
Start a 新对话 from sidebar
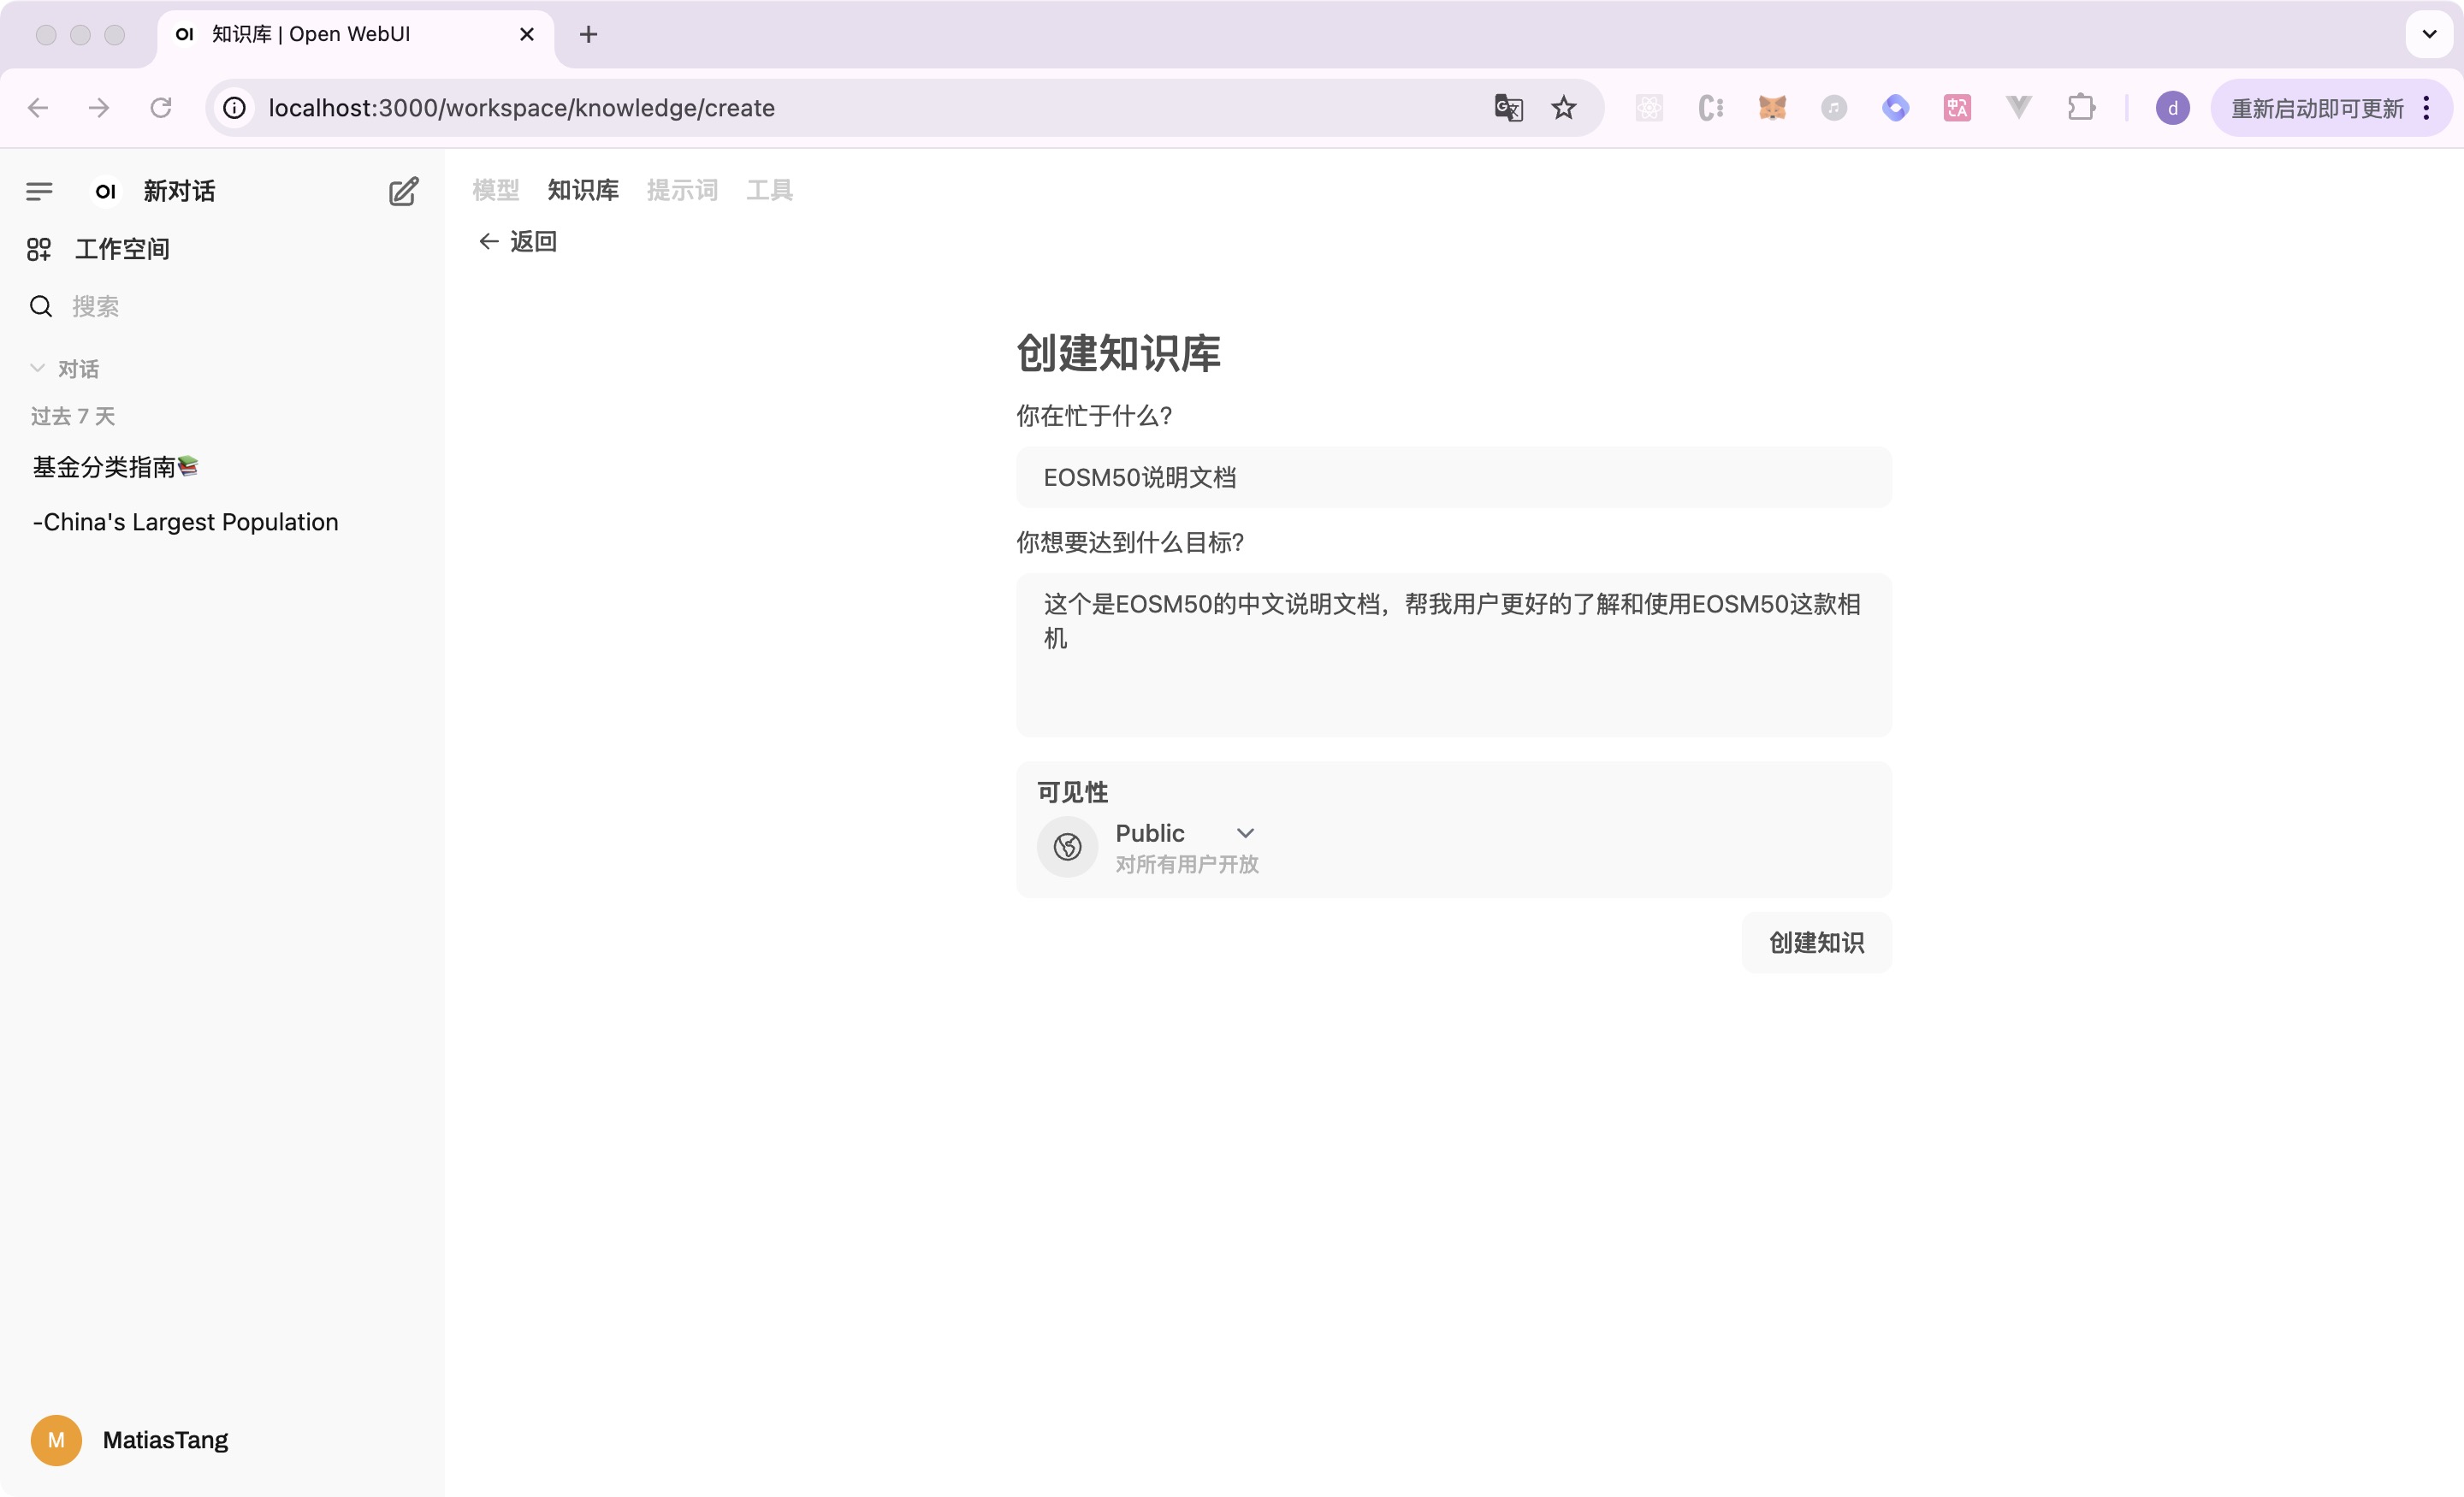(179, 191)
